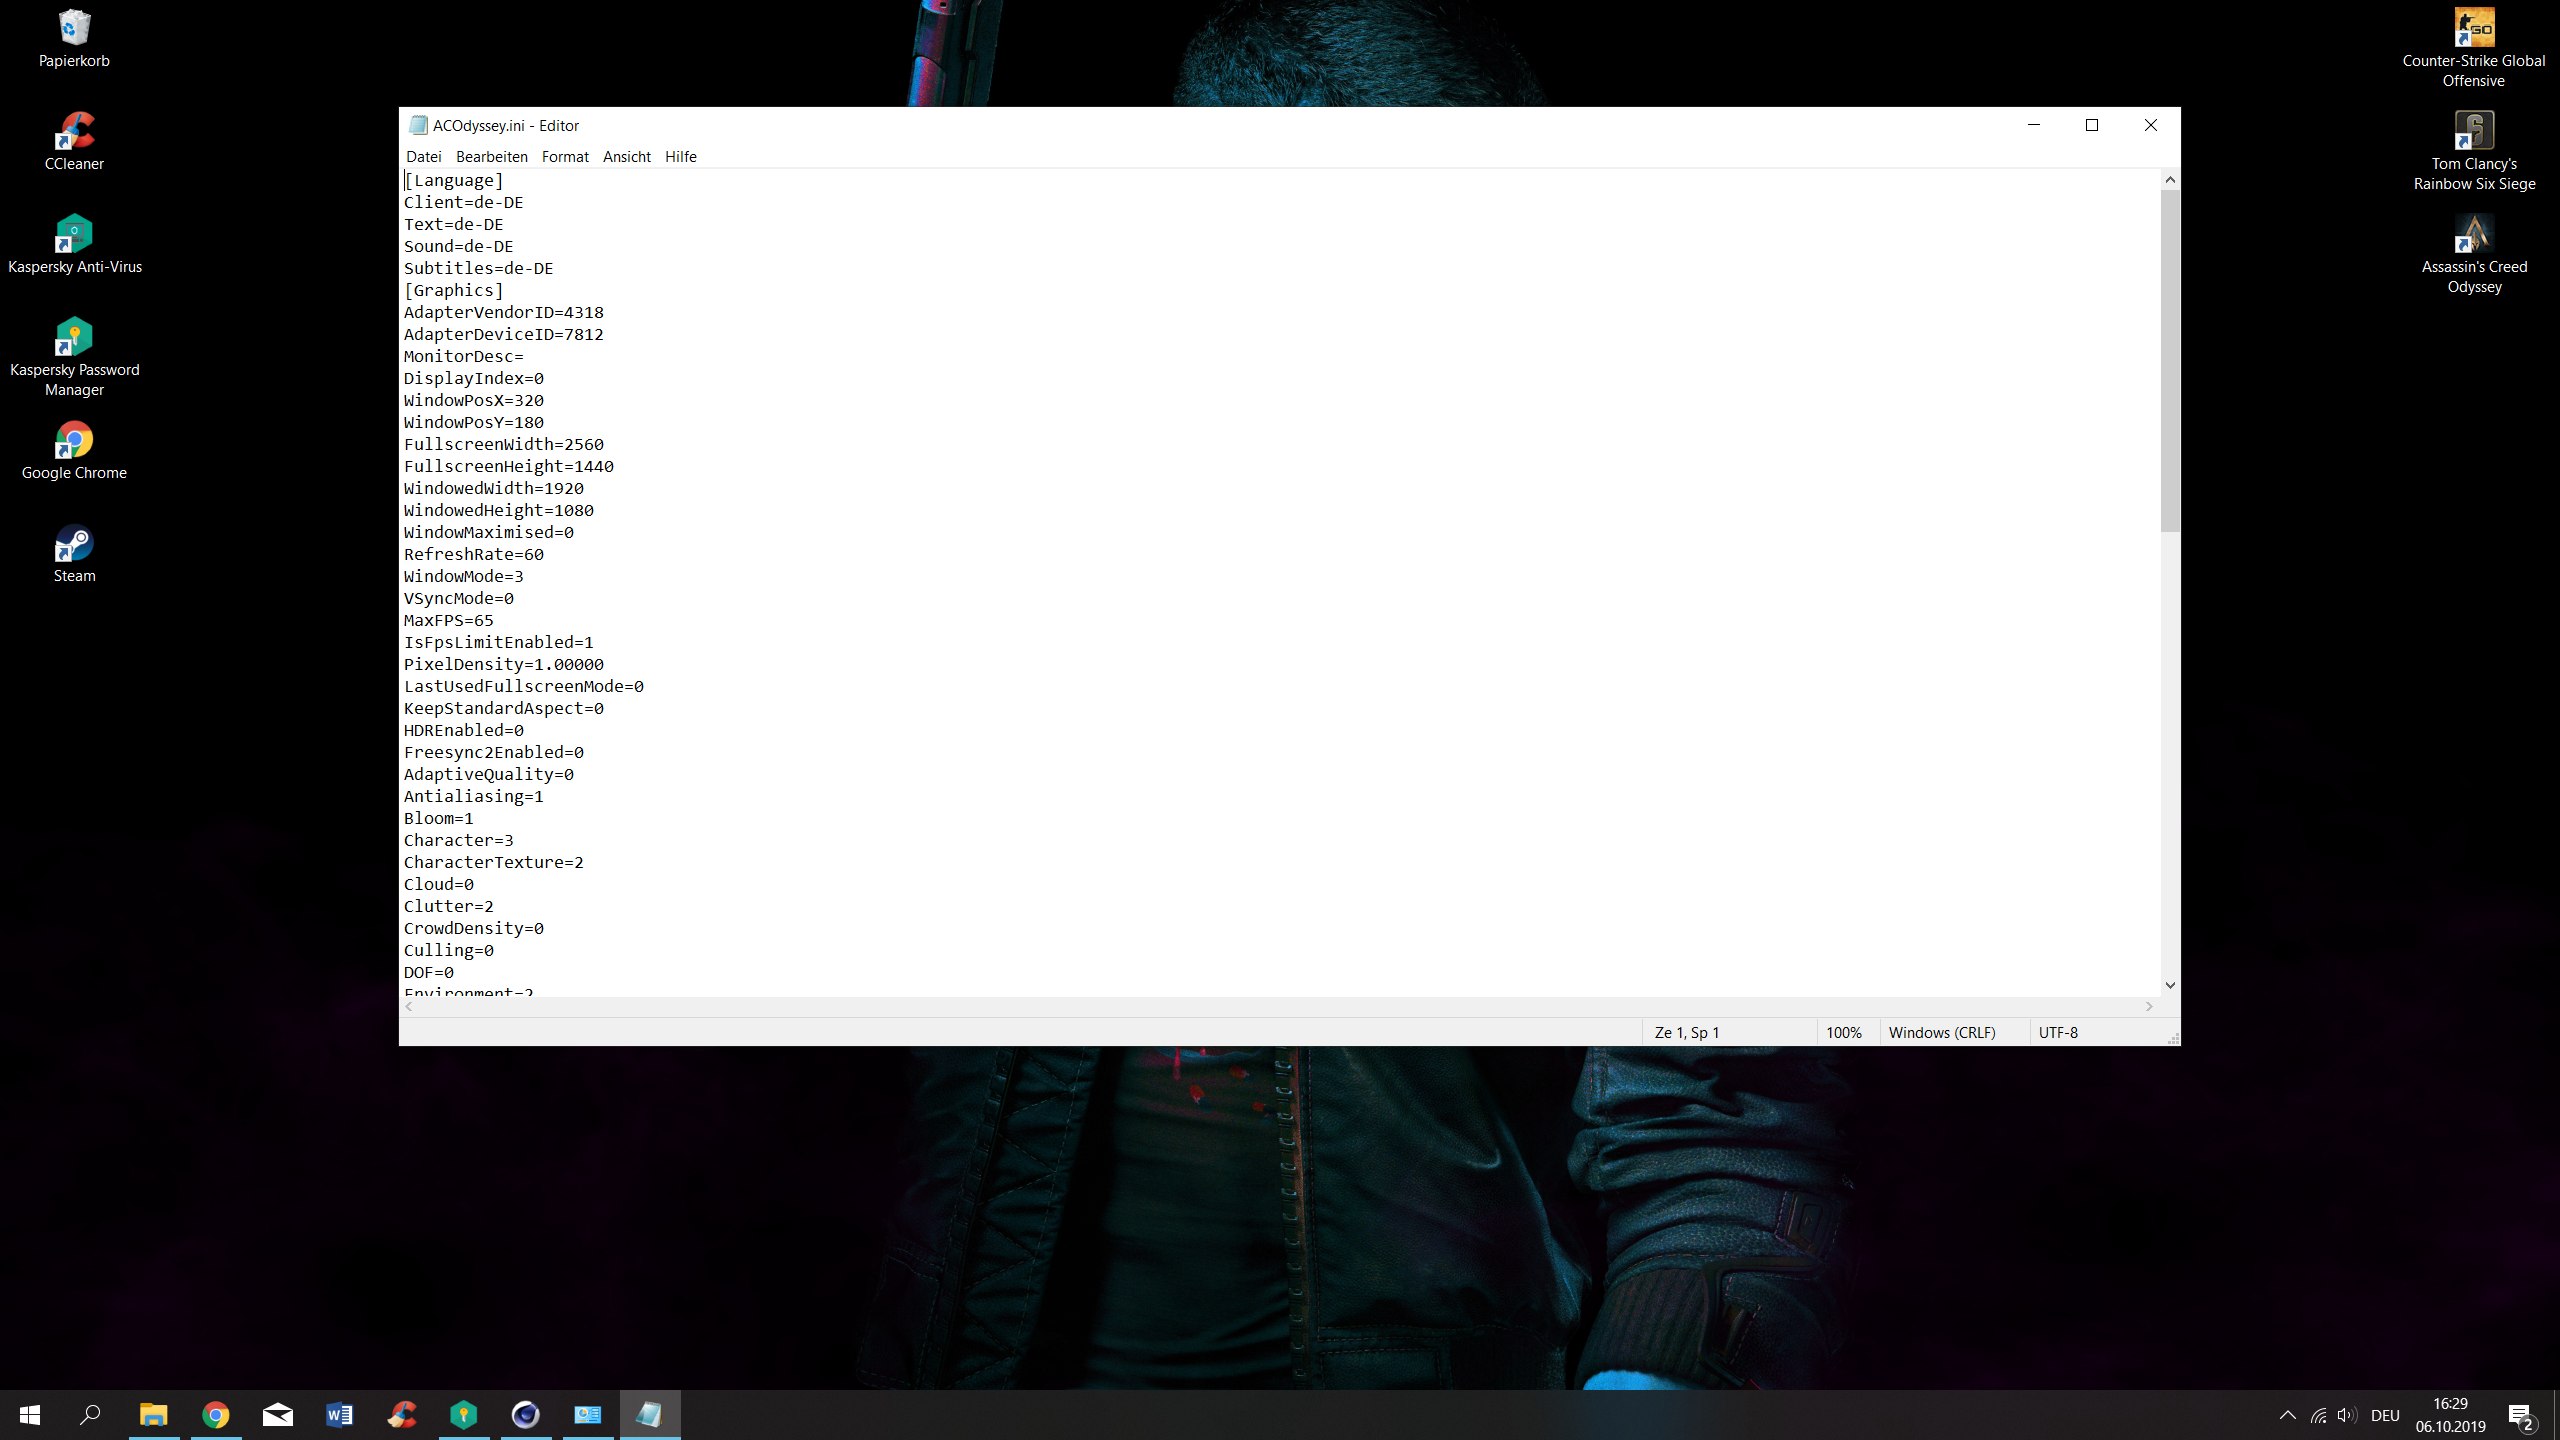Click the Windows Start button
This screenshot has width=2560, height=1440.
[30, 1415]
